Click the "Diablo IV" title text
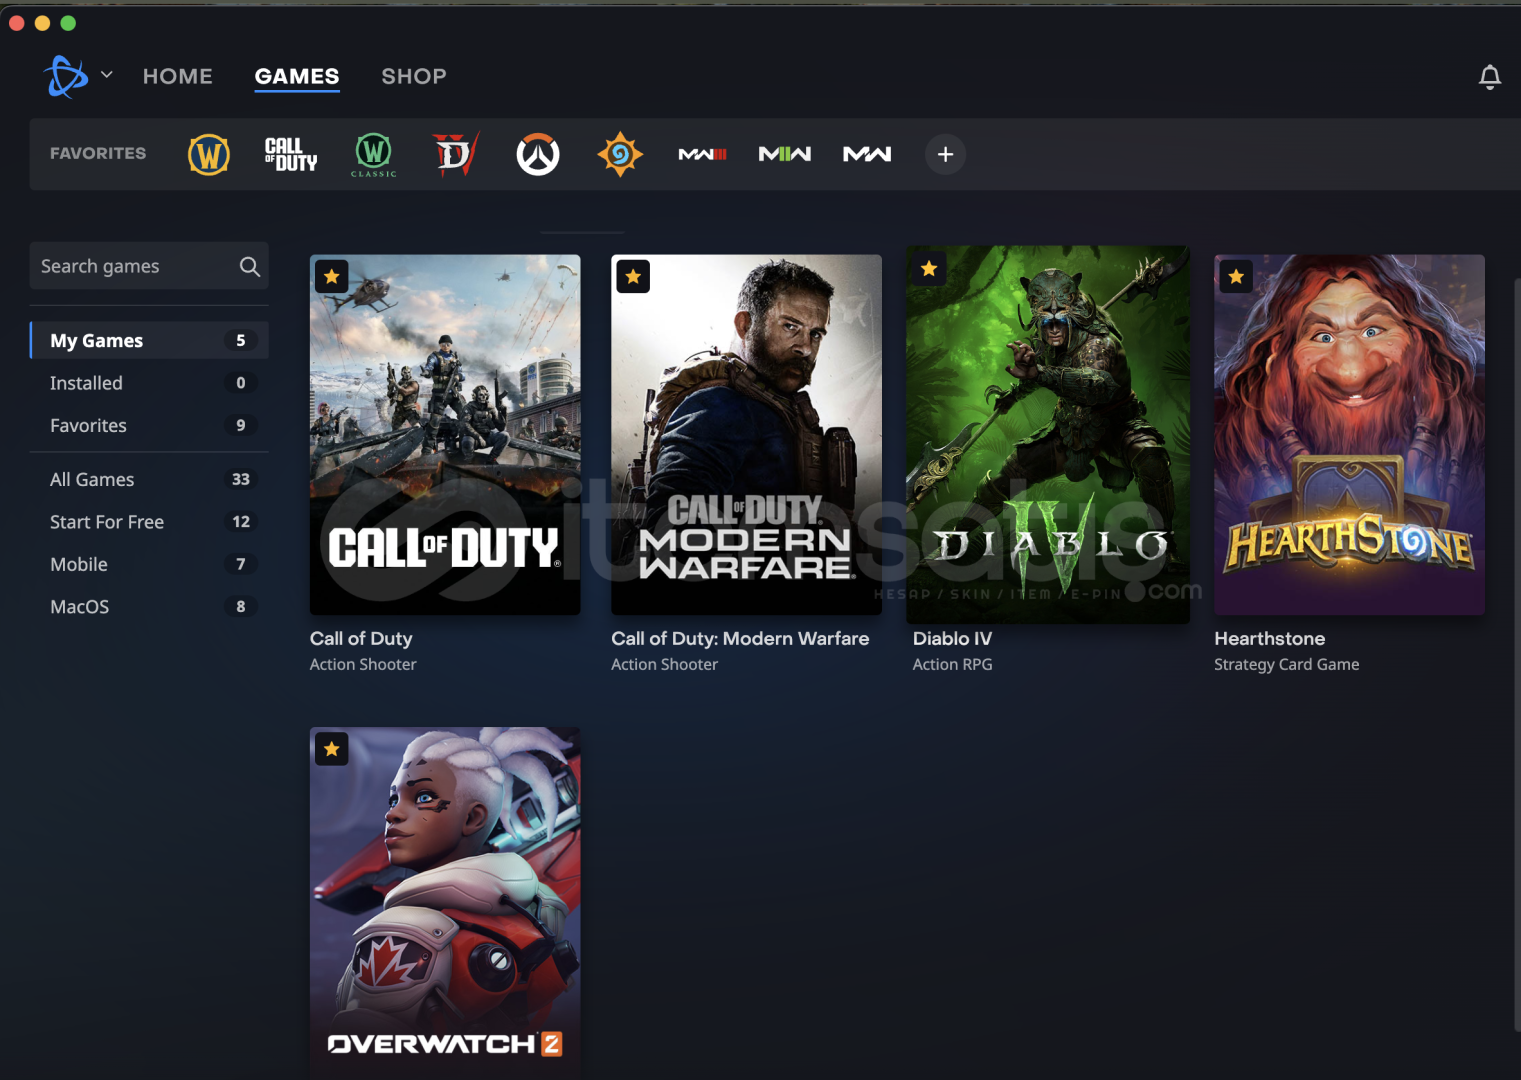The height and width of the screenshot is (1080, 1521). (x=952, y=638)
